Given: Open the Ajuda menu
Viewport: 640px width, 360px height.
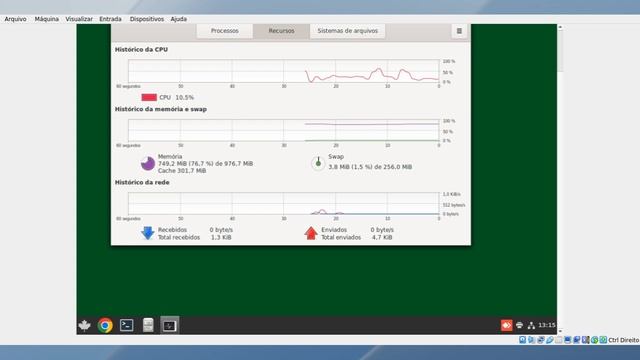Looking at the screenshot, I should [x=179, y=19].
